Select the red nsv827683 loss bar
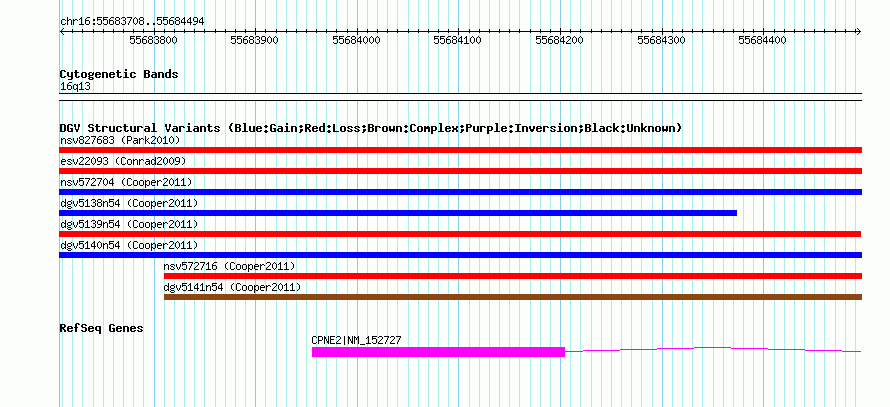The image size is (890, 407). click(x=460, y=150)
